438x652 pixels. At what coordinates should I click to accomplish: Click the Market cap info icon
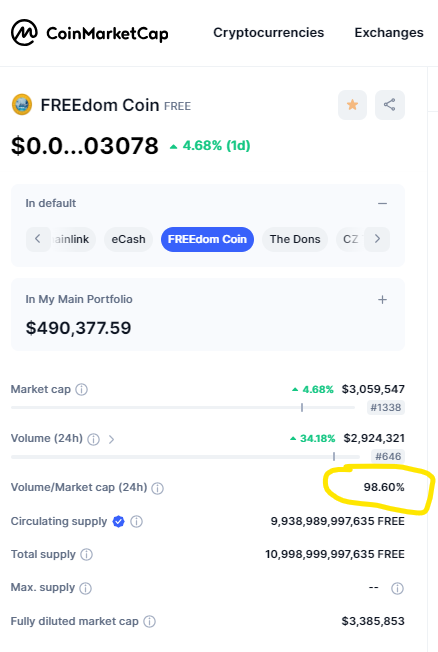pos(82,390)
